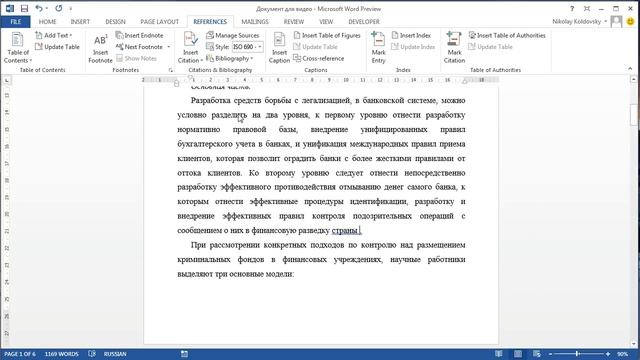Click 1169 WORDS word count
Screen dimensions: 640x360
62,354
